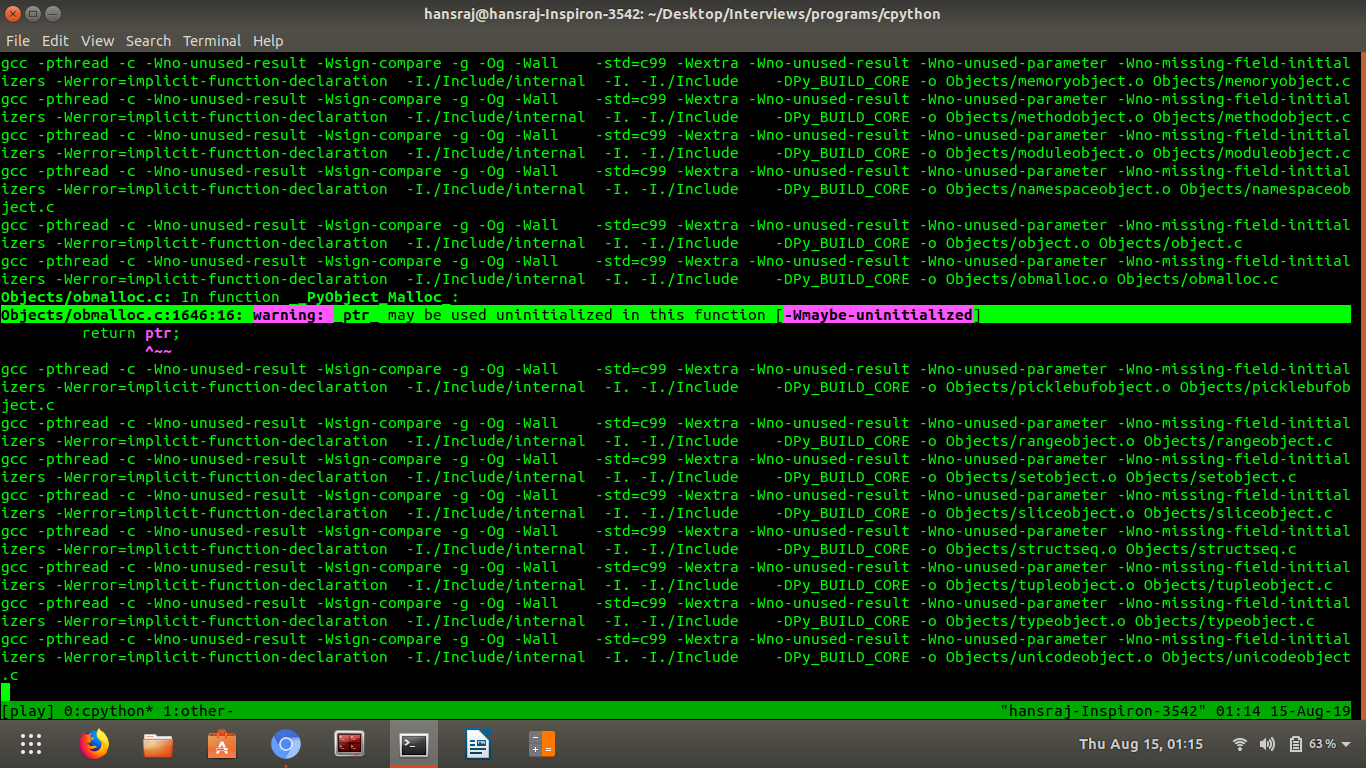Click the green terminal cursor block
This screenshot has width=1366, height=768.
(x=5, y=692)
